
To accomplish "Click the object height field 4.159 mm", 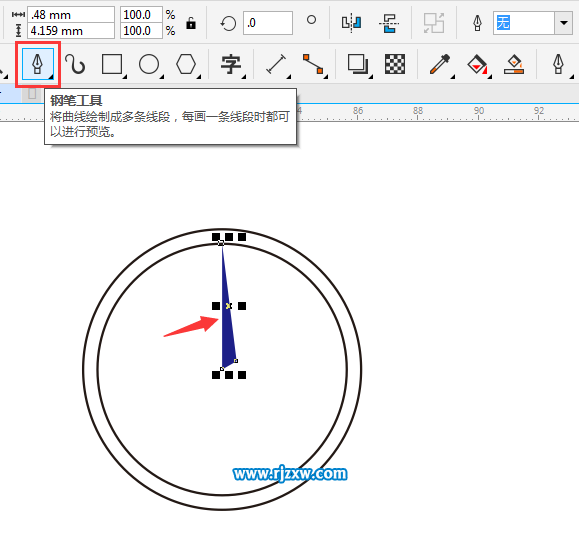I will pos(71,31).
